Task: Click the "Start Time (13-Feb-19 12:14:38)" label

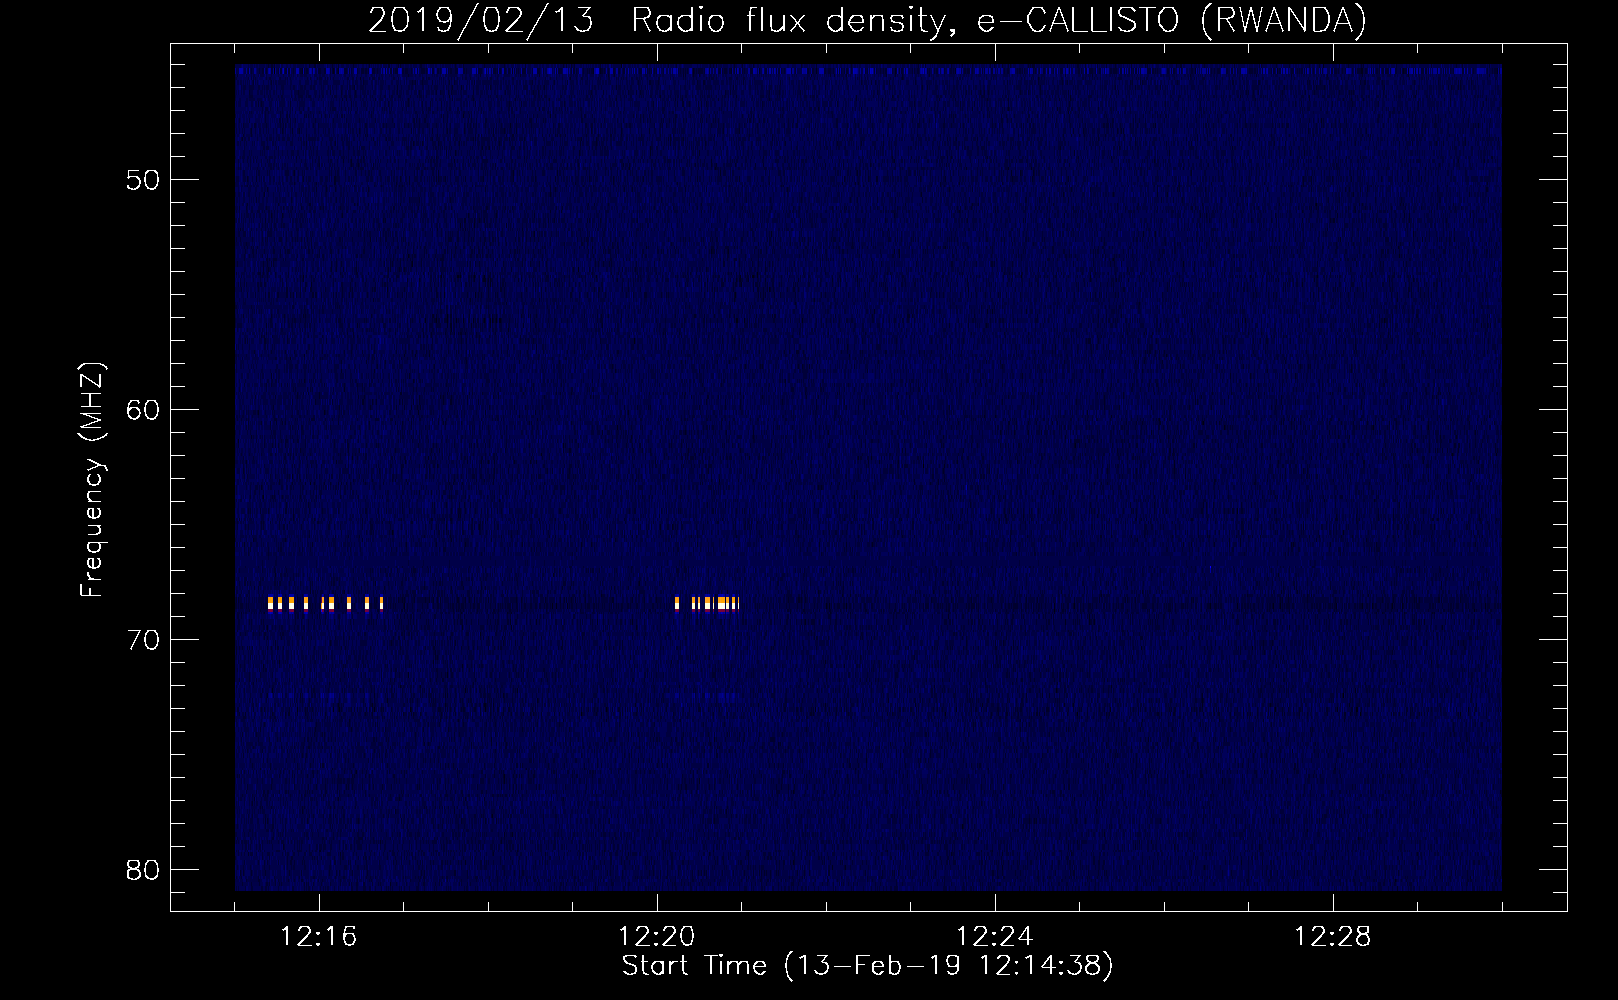Action: (x=867, y=966)
